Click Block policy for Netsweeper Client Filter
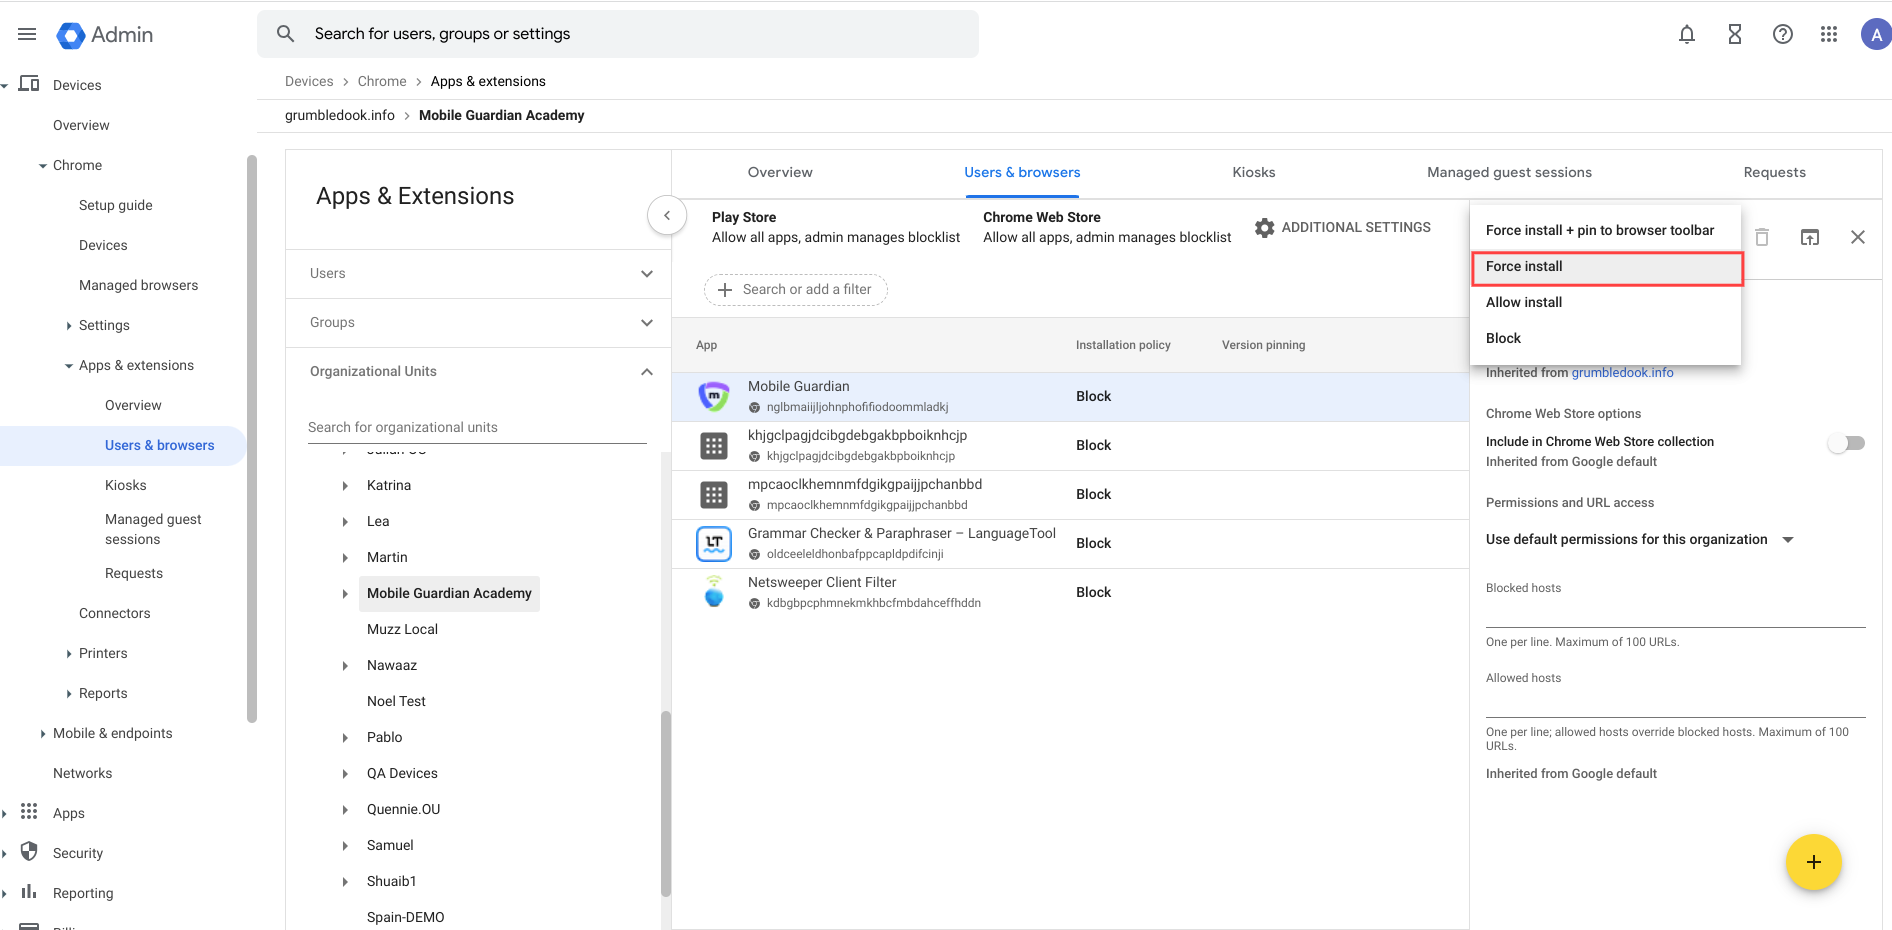Image resolution: width=1892 pixels, height=930 pixels. 1093,592
